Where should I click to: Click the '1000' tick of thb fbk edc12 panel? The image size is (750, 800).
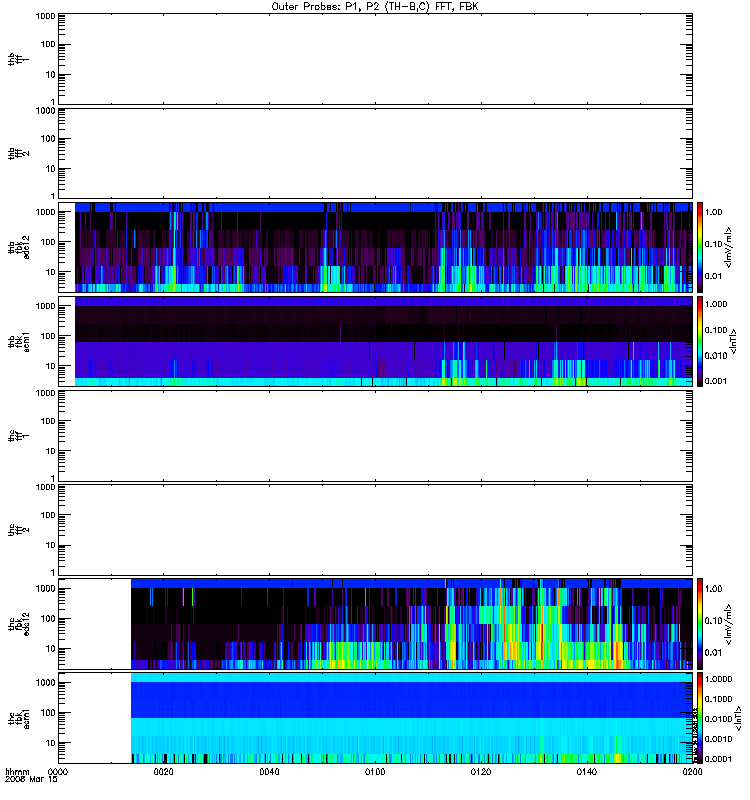45,212
